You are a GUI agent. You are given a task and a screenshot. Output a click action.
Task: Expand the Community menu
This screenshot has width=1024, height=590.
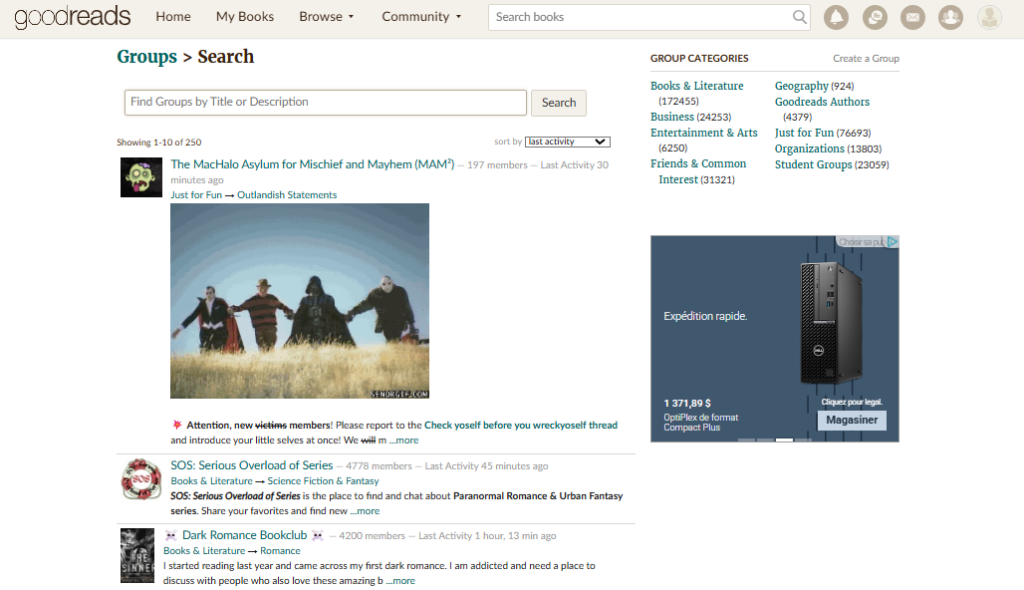[x=422, y=17]
